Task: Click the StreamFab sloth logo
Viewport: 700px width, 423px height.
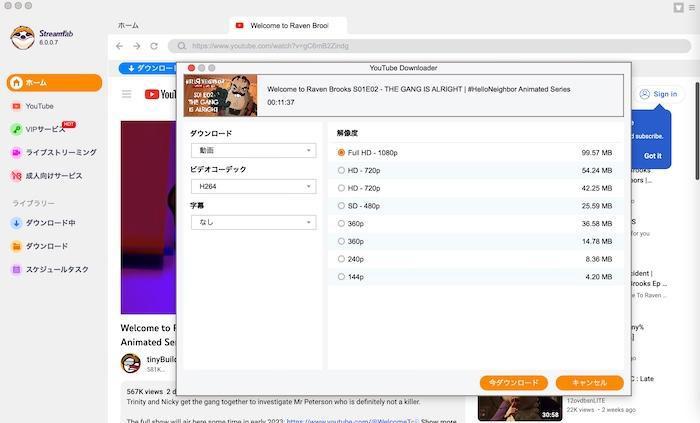Action: coord(22,37)
